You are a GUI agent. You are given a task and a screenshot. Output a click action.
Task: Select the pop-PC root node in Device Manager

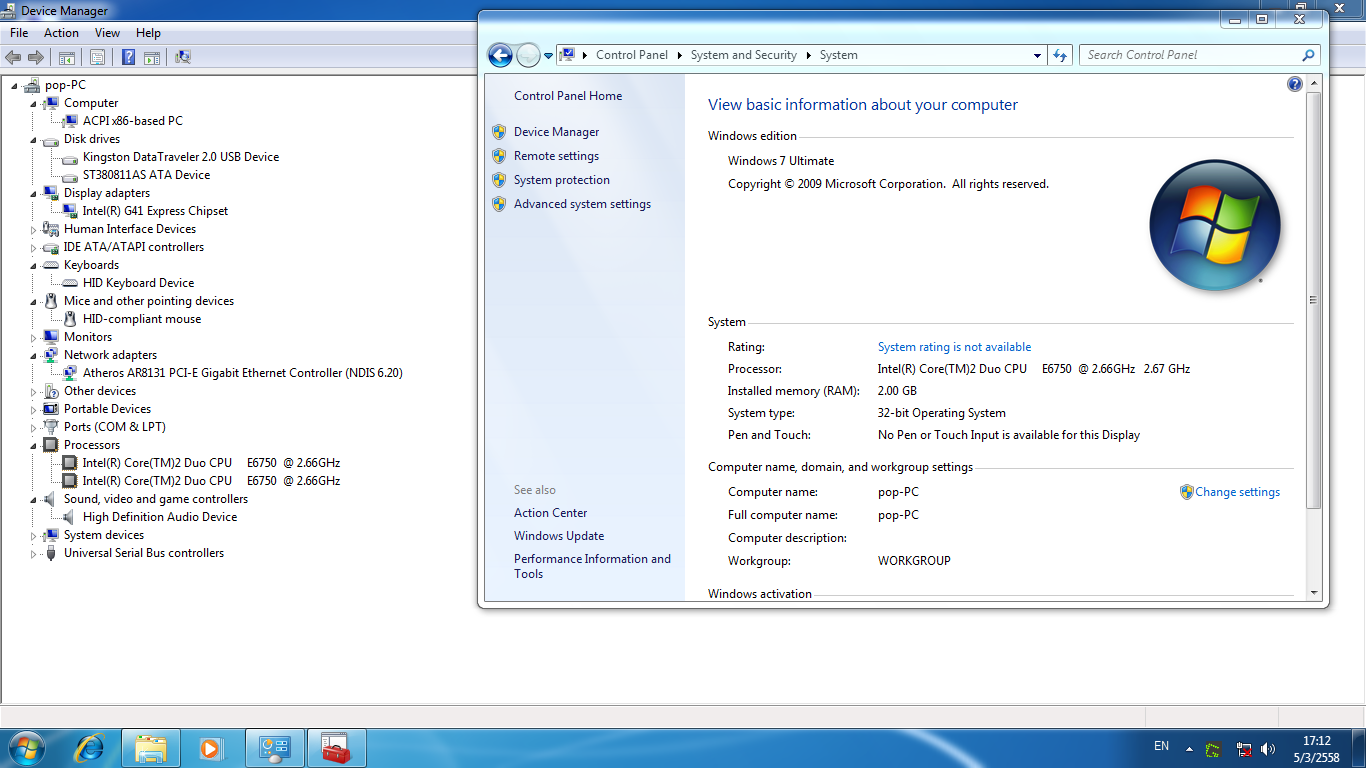[65, 85]
